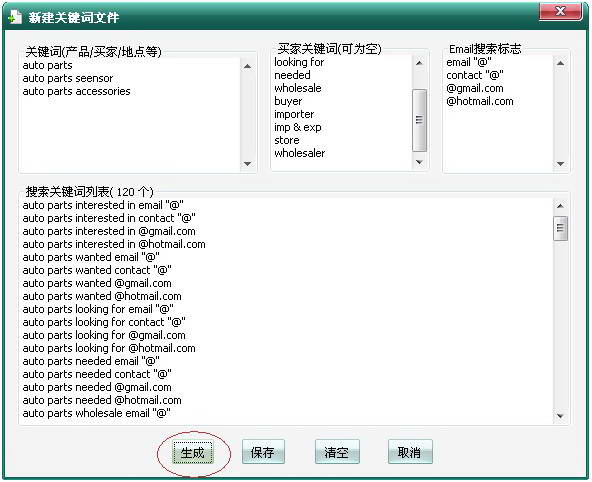Click the buyer keywords scrollbar thumb

click(x=419, y=120)
